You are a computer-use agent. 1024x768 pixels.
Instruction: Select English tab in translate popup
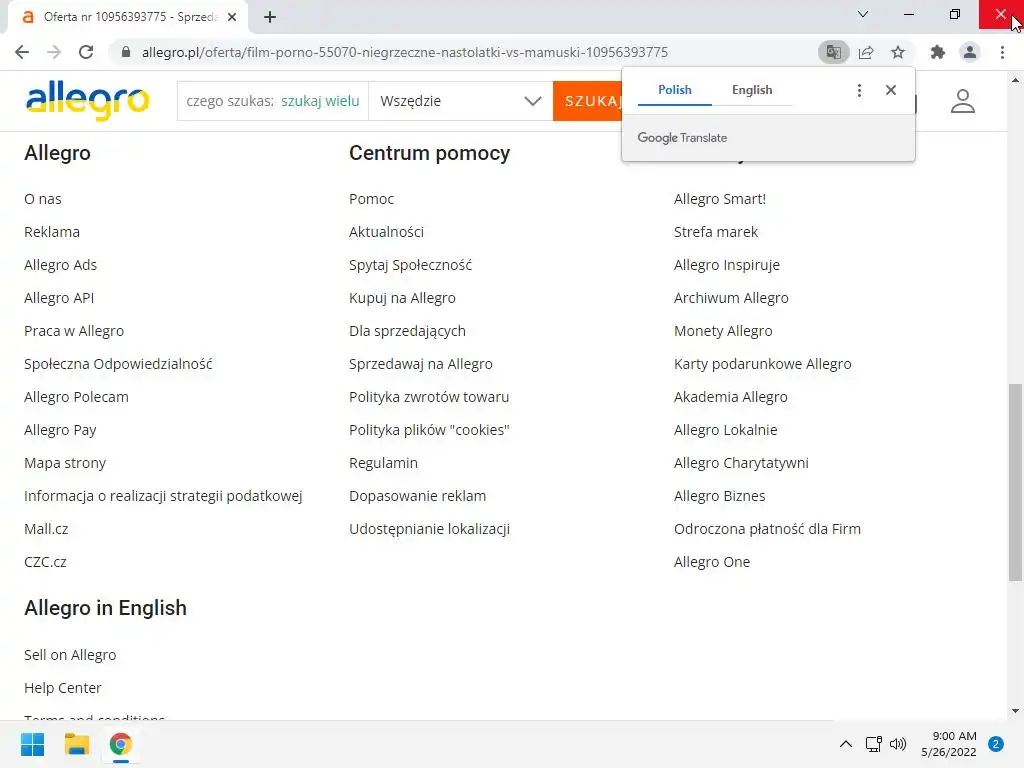[x=752, y=90]
